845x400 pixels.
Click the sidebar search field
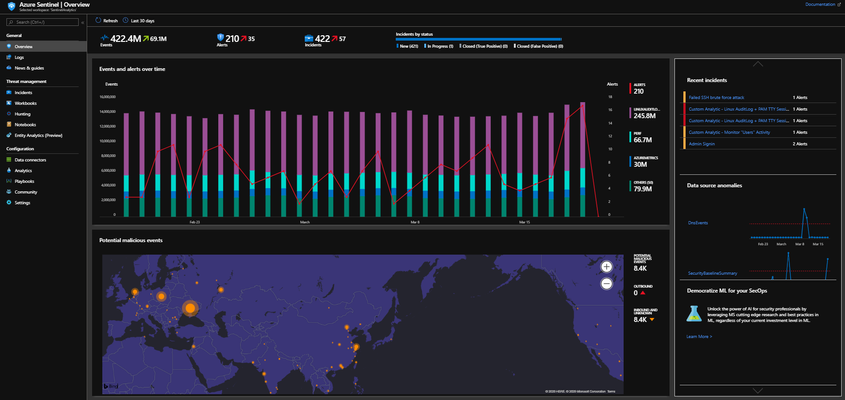pos(42,22)
